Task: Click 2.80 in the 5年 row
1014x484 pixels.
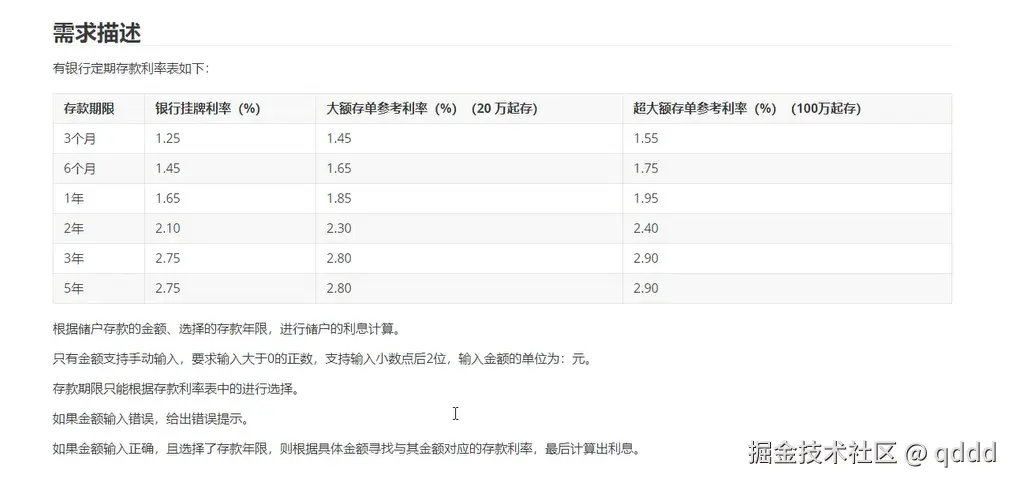Action: click(x=339, y=288)
